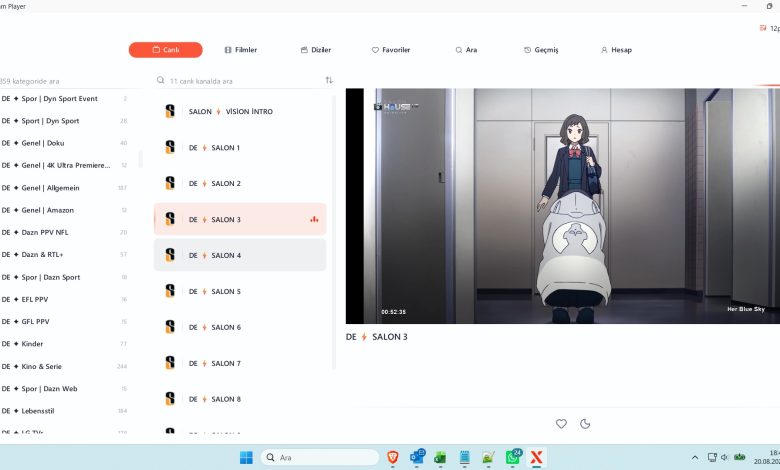The height and width of the screenshot is (470, 780).
Task: Open category DE Dazn & RTL+
Action: (x=65, y=255)
